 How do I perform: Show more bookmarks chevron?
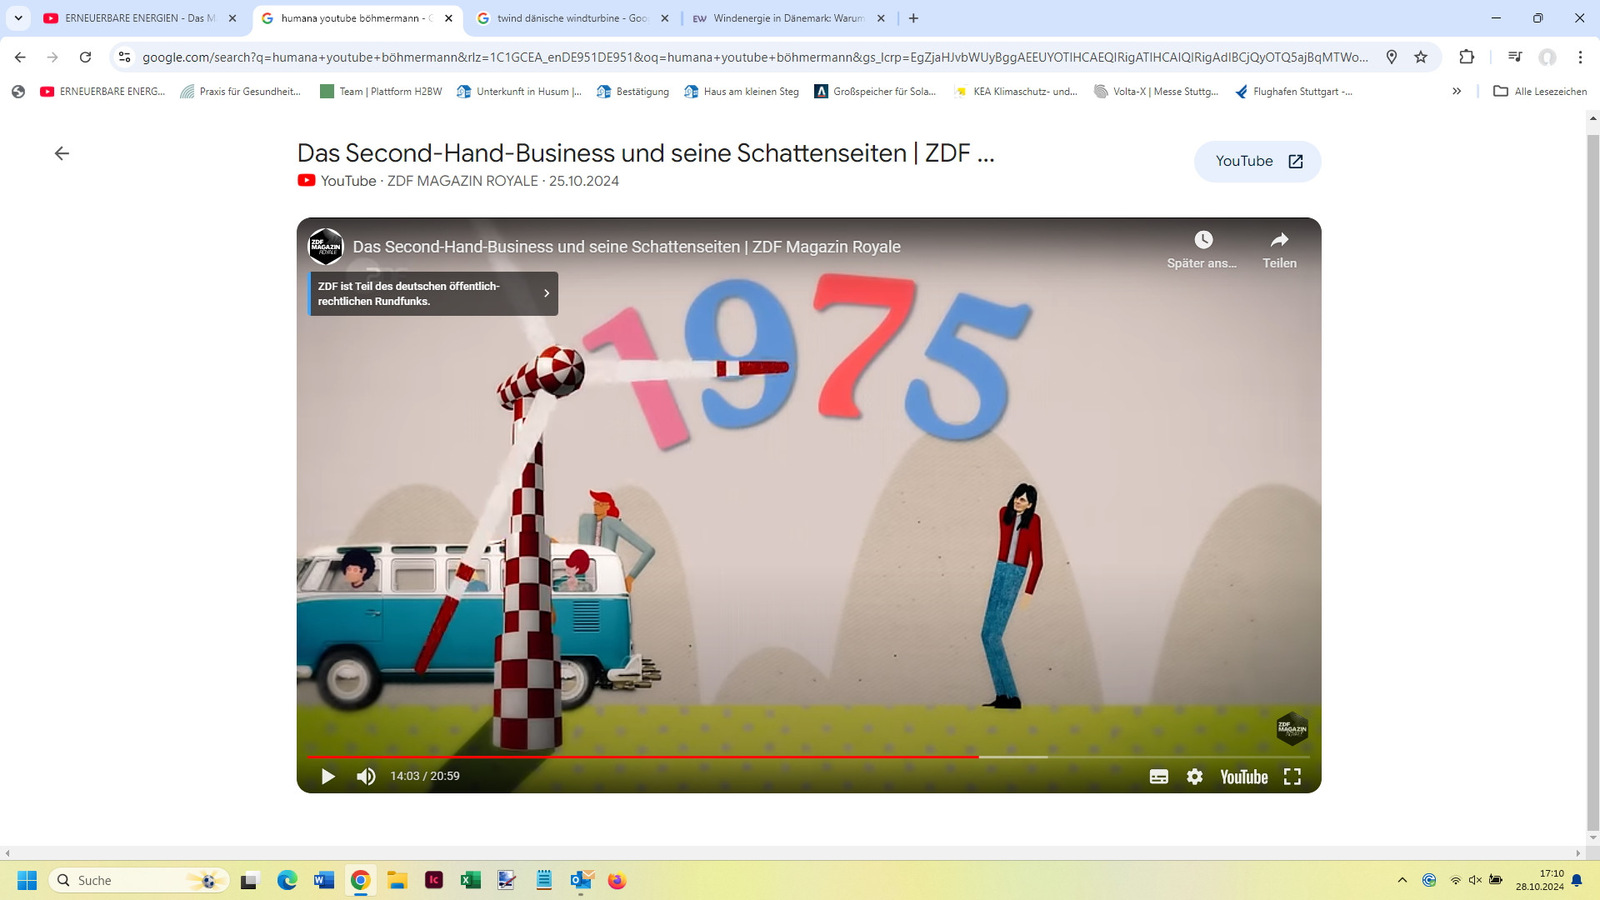(1457, 91)
